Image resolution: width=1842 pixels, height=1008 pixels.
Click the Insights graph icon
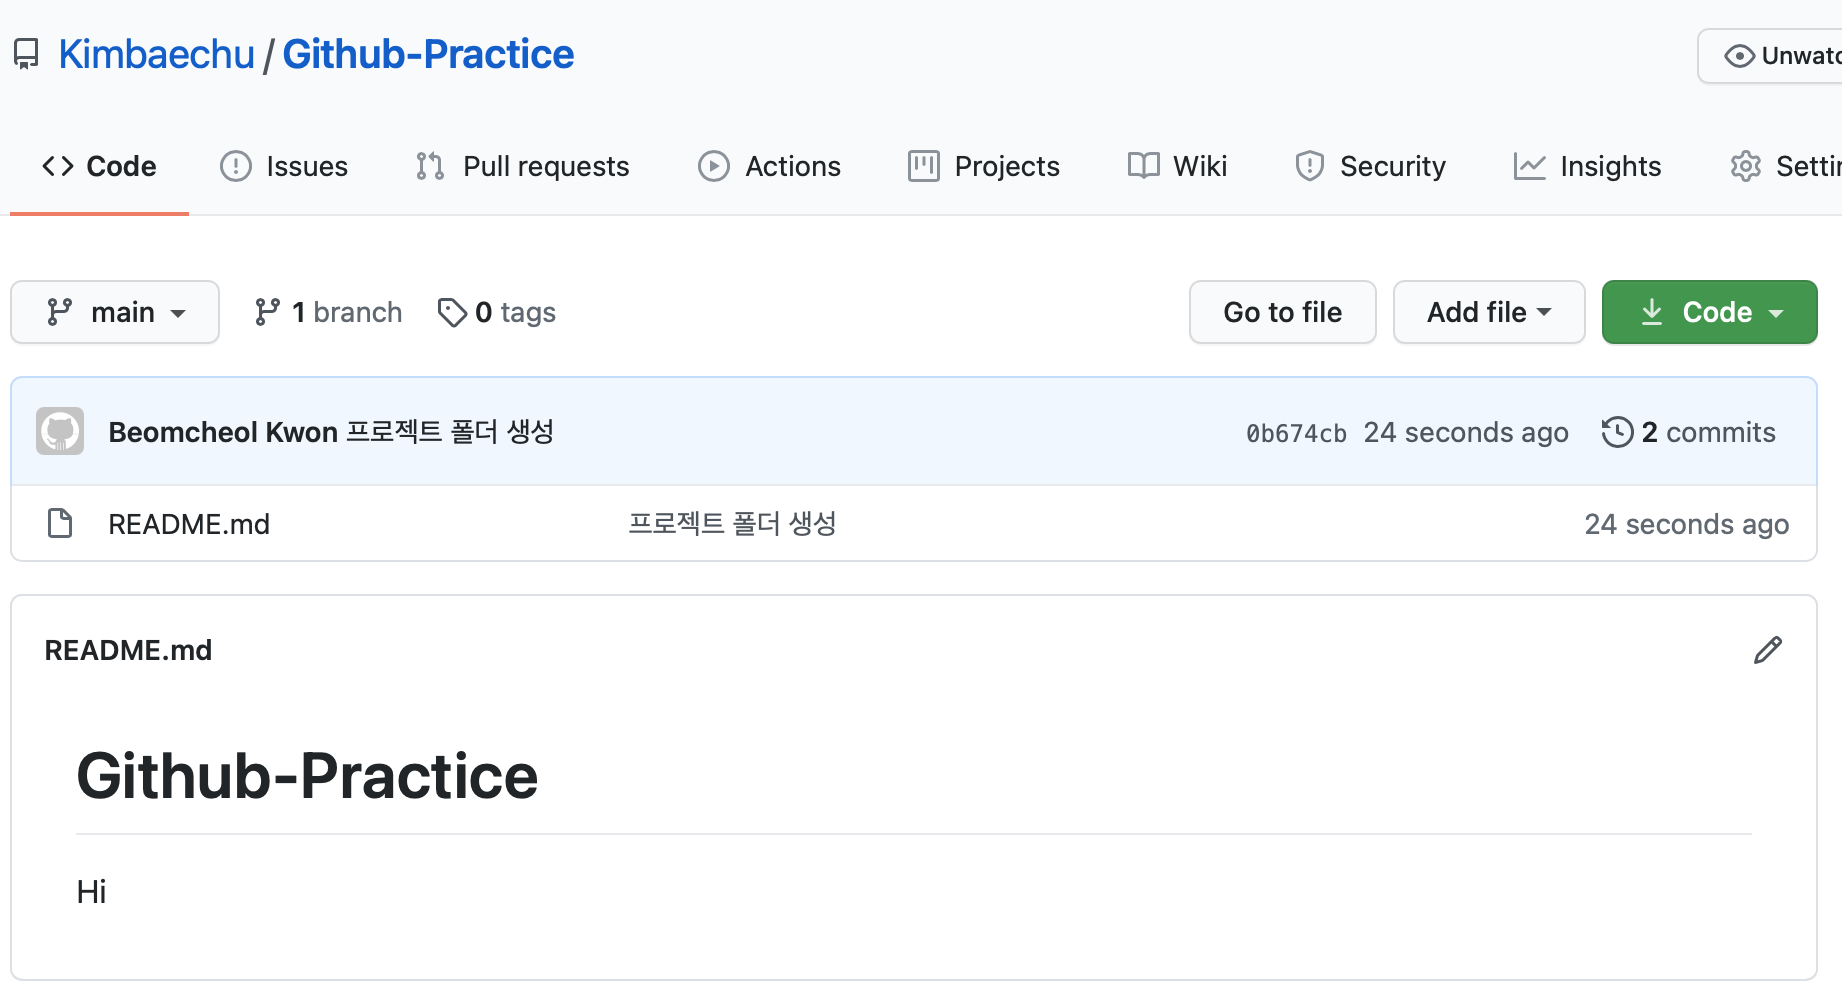1529,166
